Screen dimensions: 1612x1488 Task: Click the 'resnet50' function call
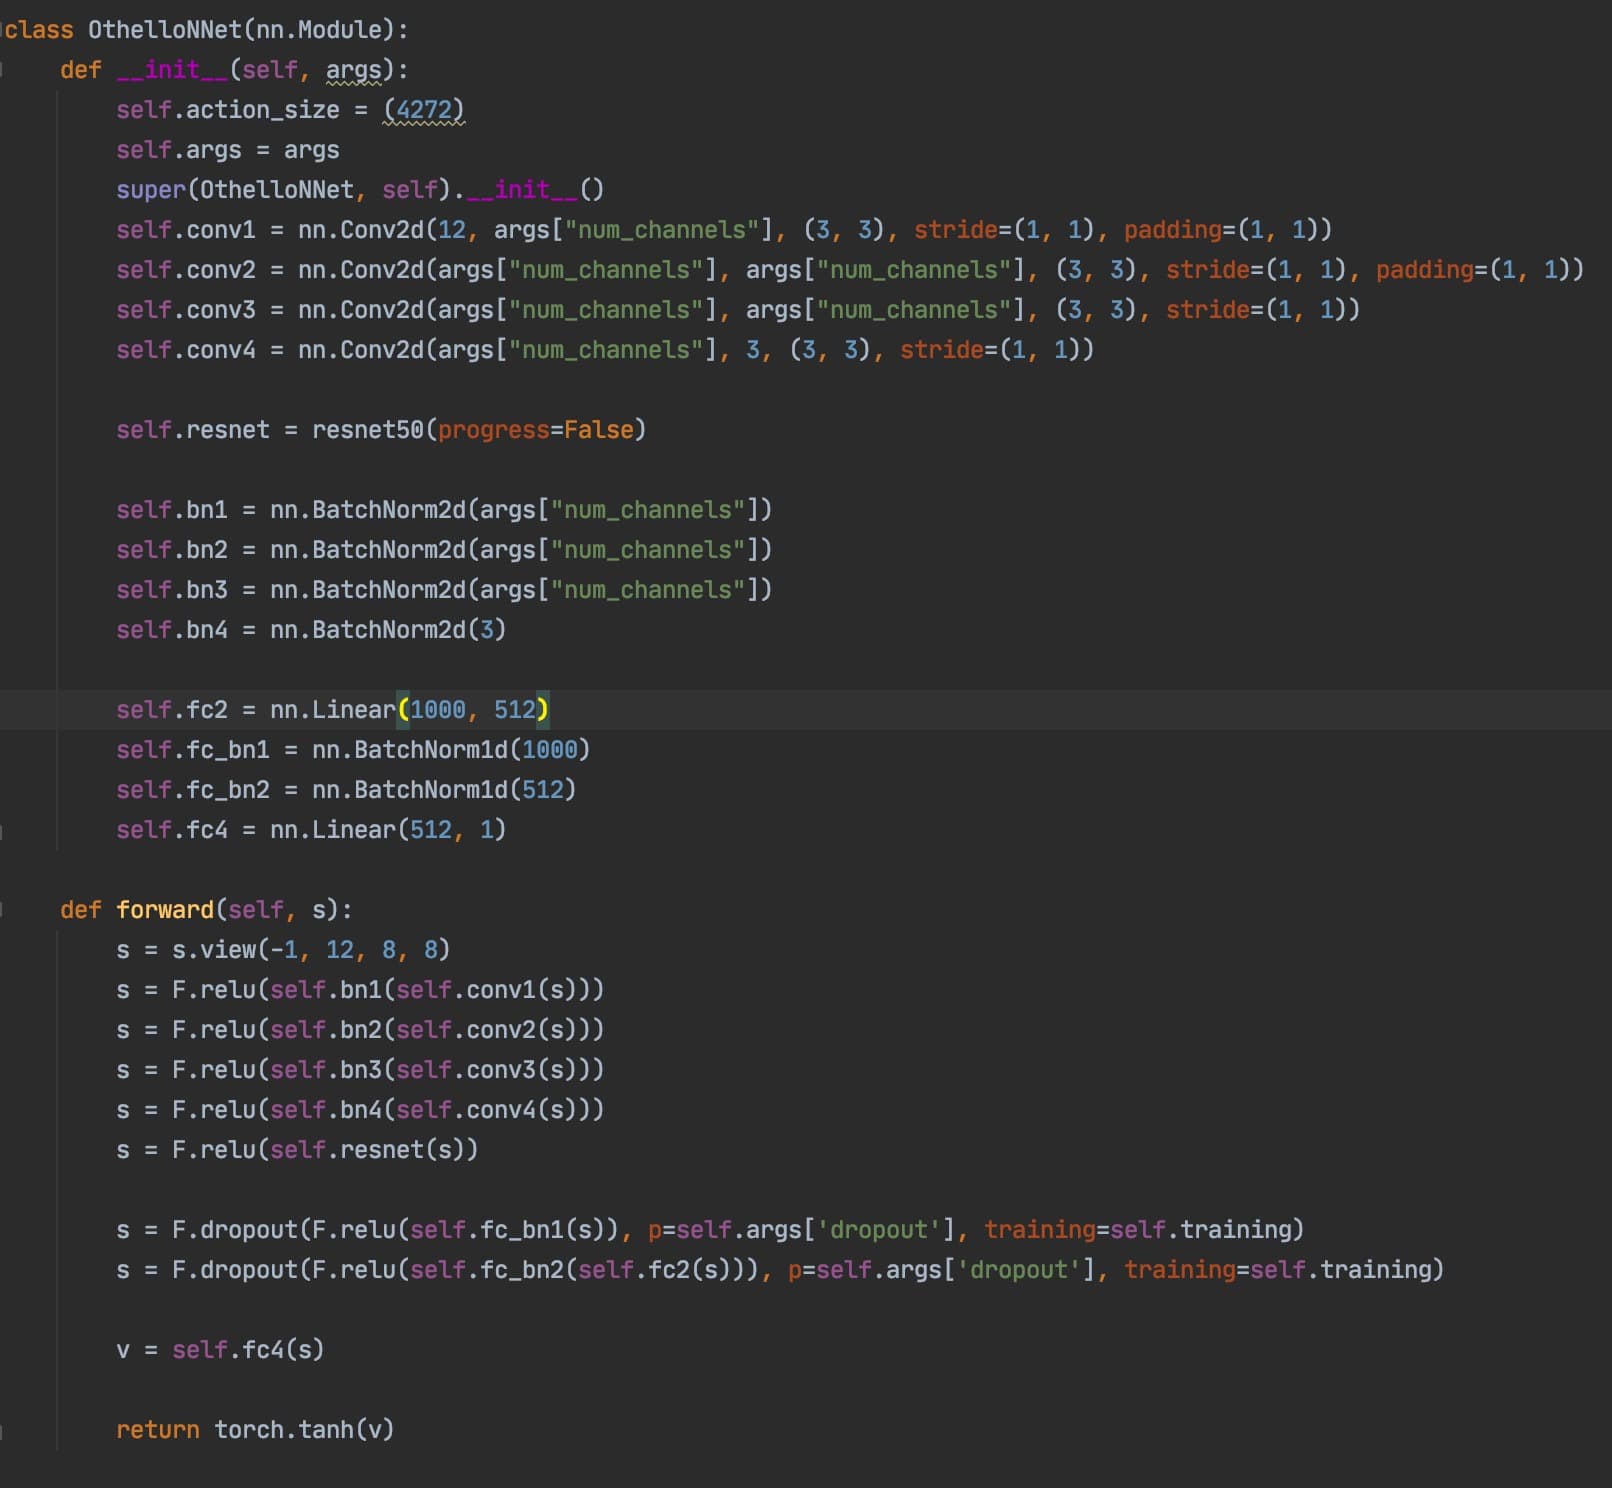tap(368, 430)
